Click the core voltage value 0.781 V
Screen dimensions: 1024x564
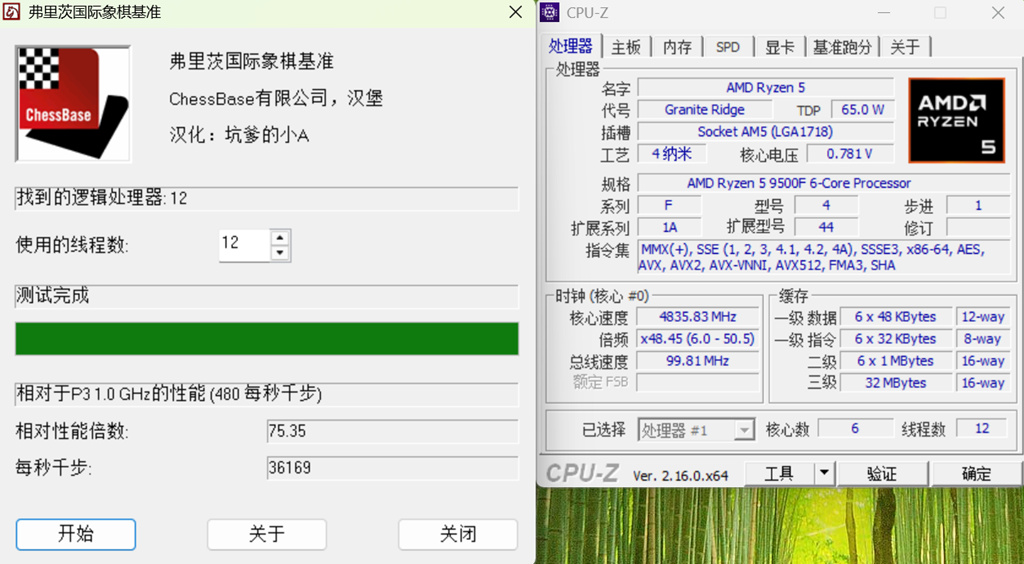(x=850, y=153)
